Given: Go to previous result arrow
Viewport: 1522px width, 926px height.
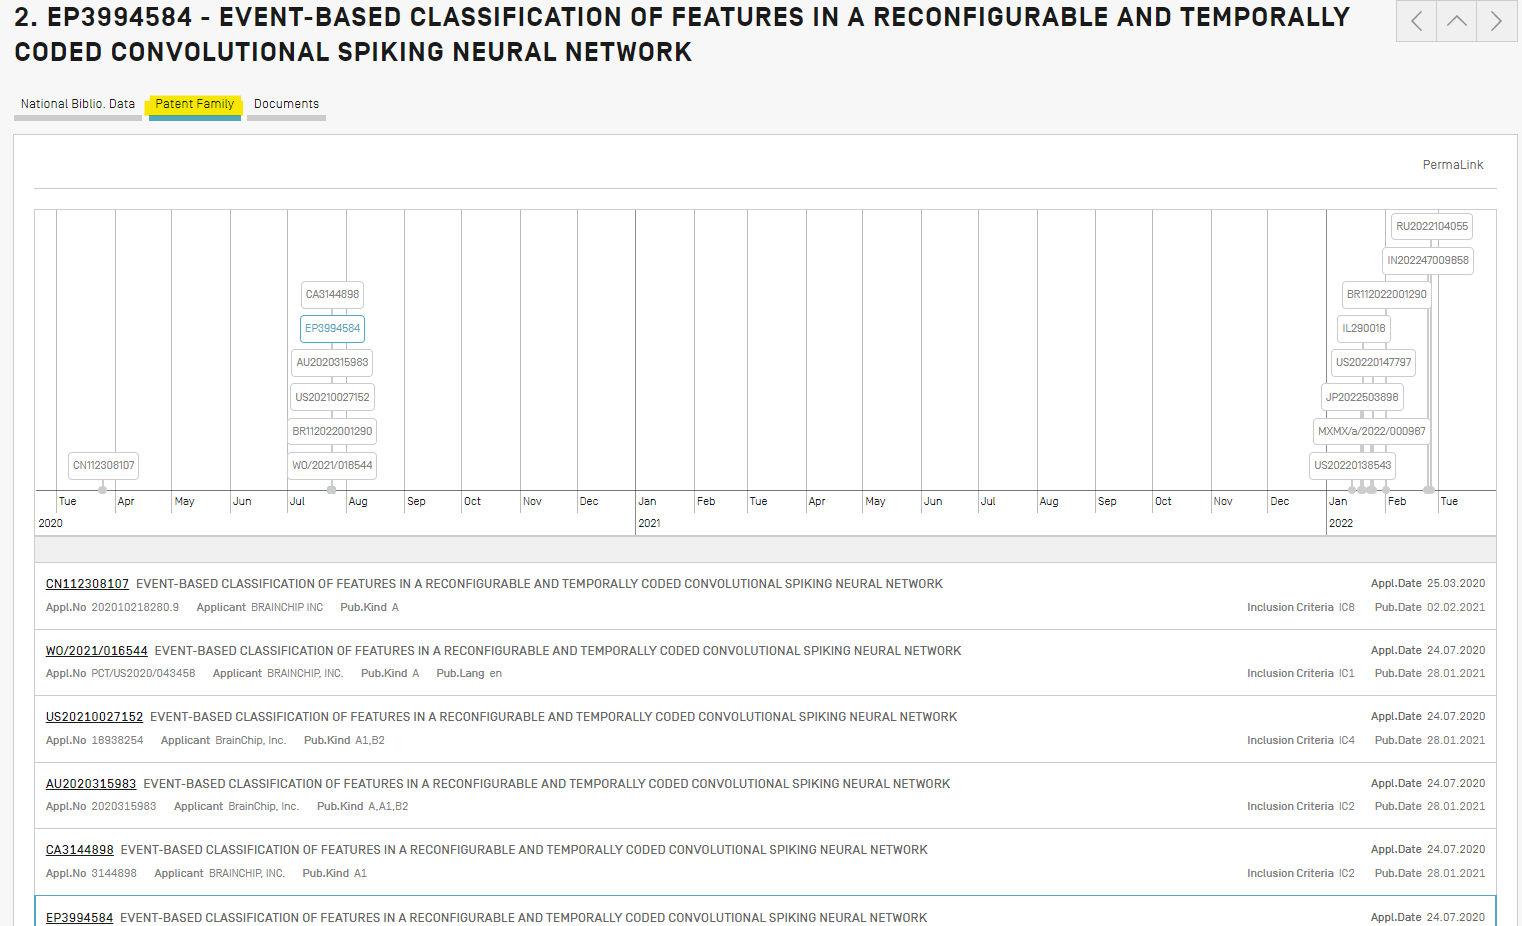Looking at the screenshot, I should click(x=1416, y=21).
